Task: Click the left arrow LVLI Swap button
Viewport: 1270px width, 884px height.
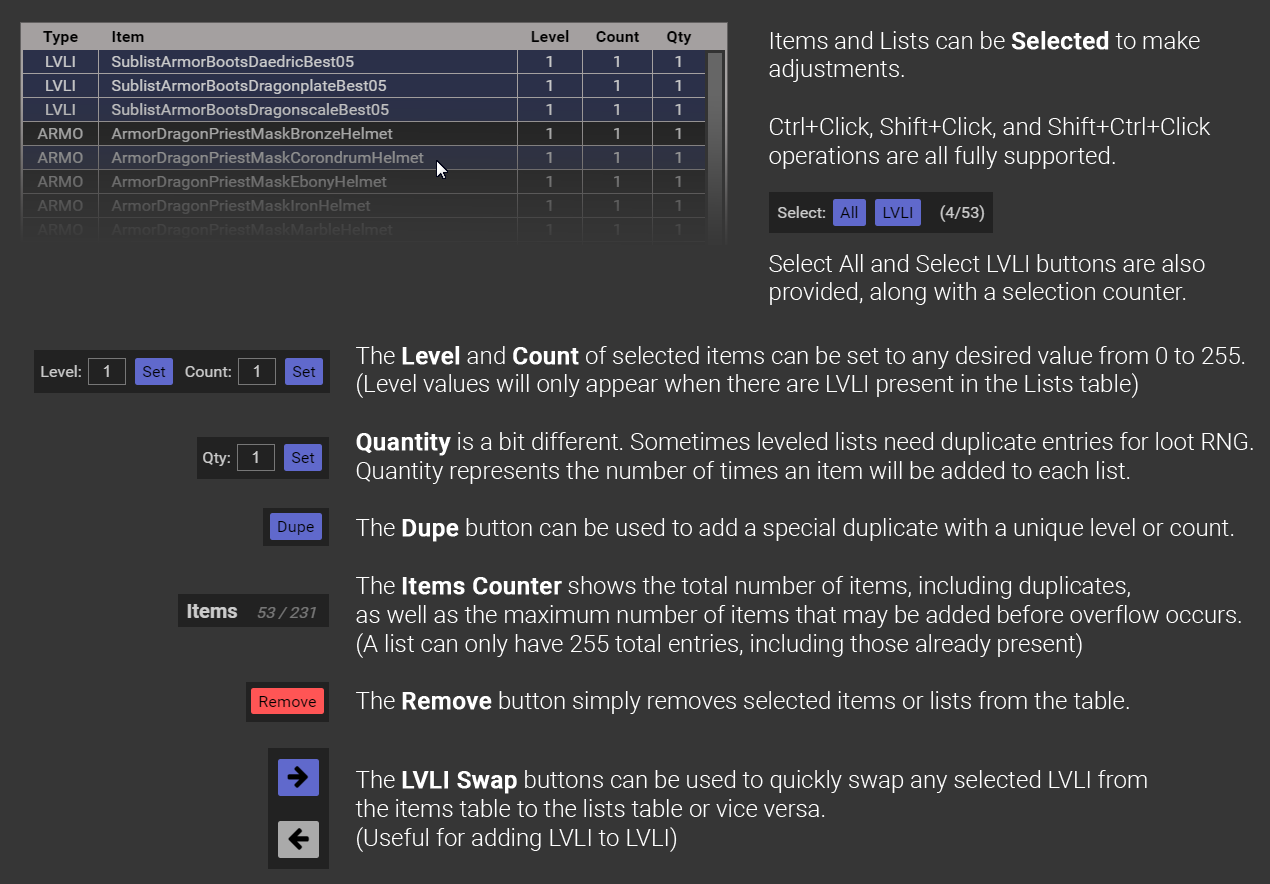Action: (x=298, y=838)
